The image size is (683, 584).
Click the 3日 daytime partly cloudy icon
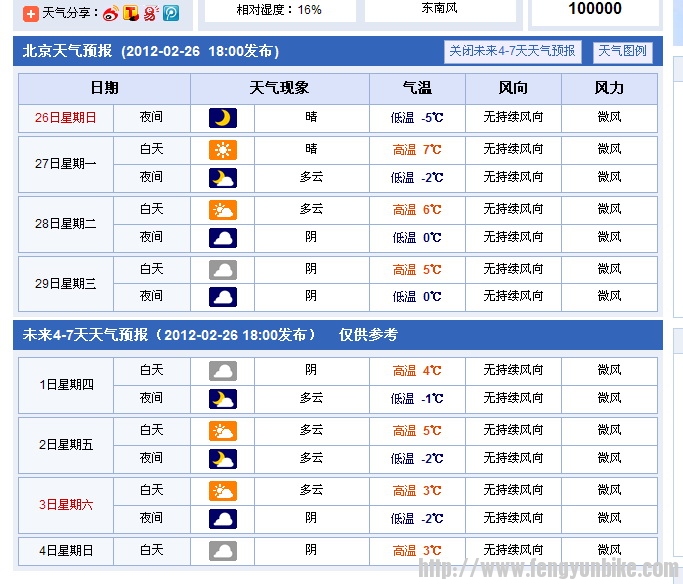pos(223,491)
